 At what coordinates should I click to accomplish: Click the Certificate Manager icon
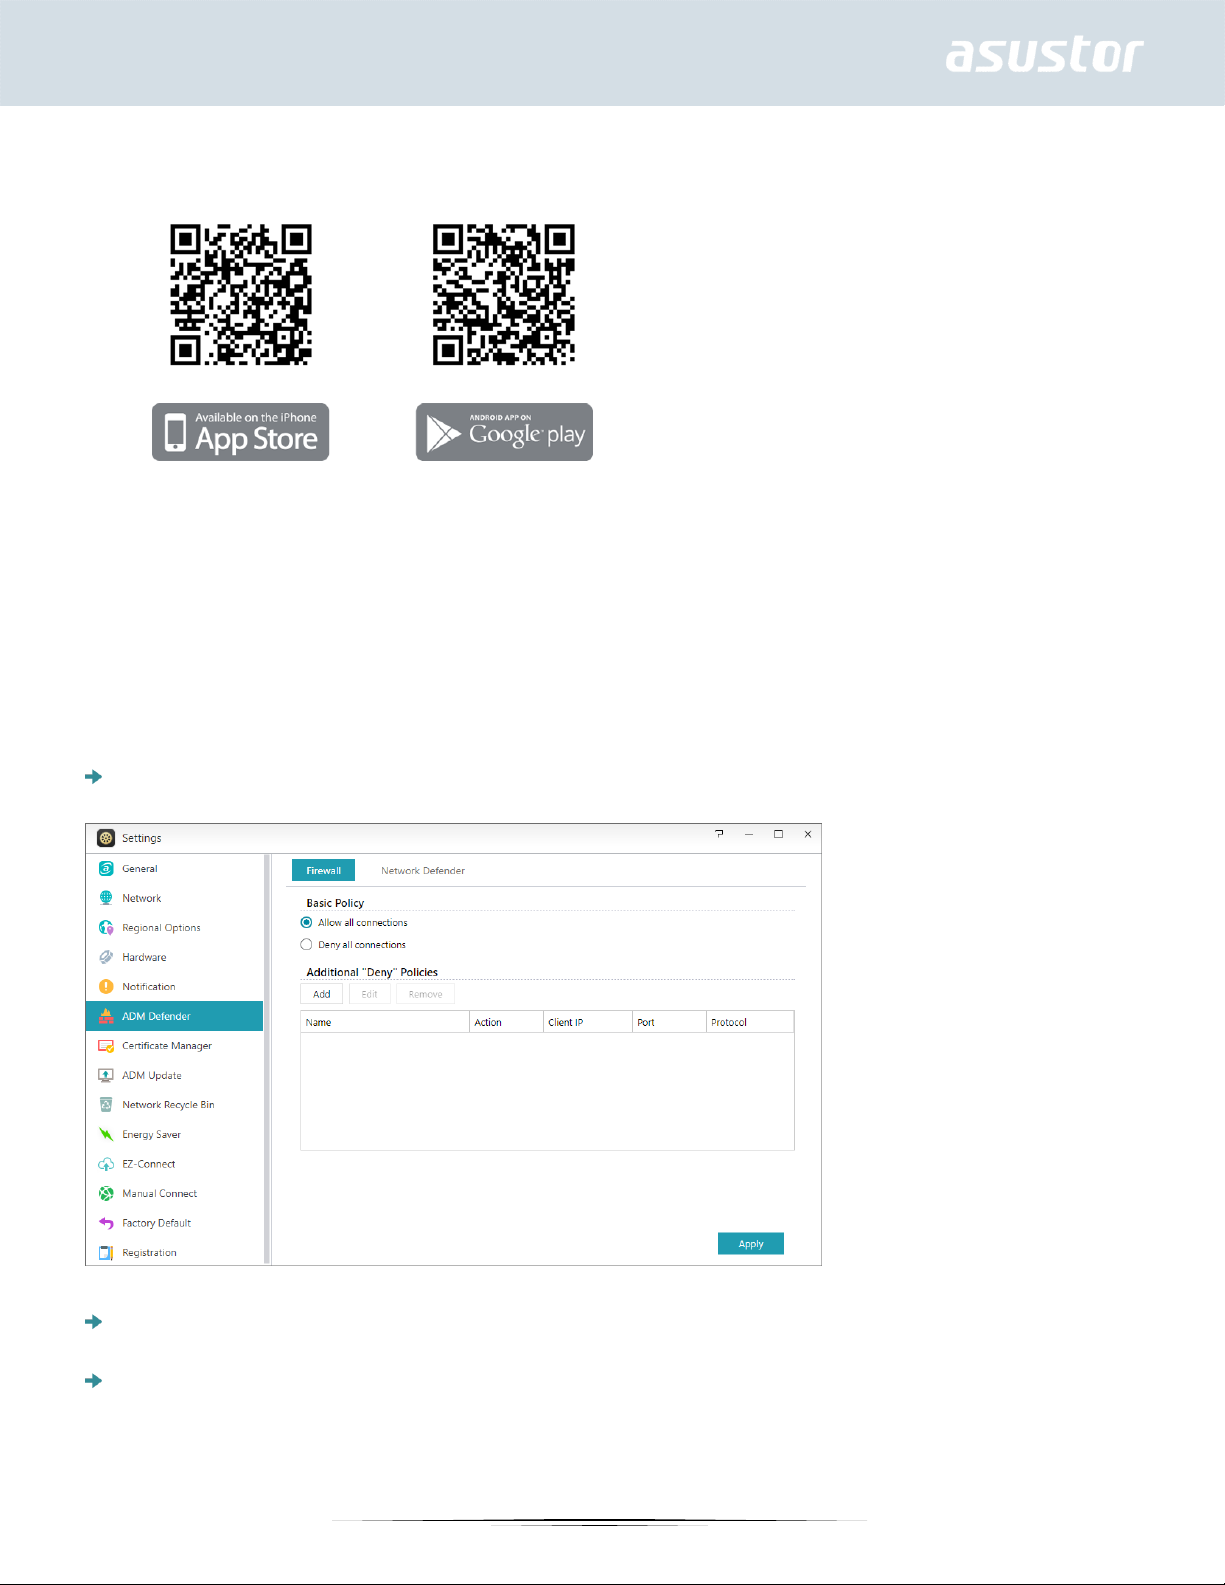click(x=106, y=1045)
